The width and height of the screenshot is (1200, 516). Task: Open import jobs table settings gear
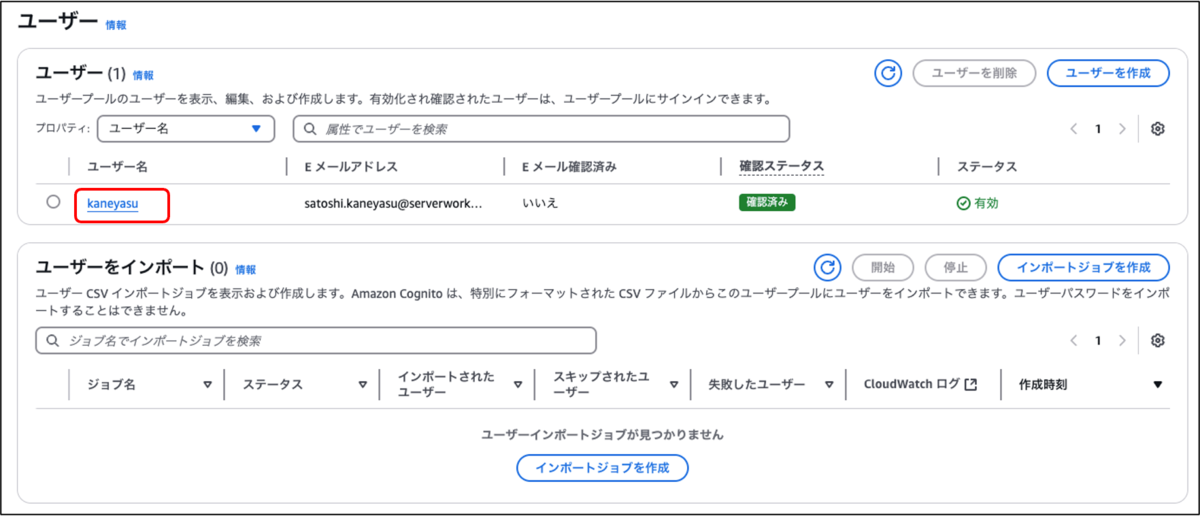coord(1158,341)
